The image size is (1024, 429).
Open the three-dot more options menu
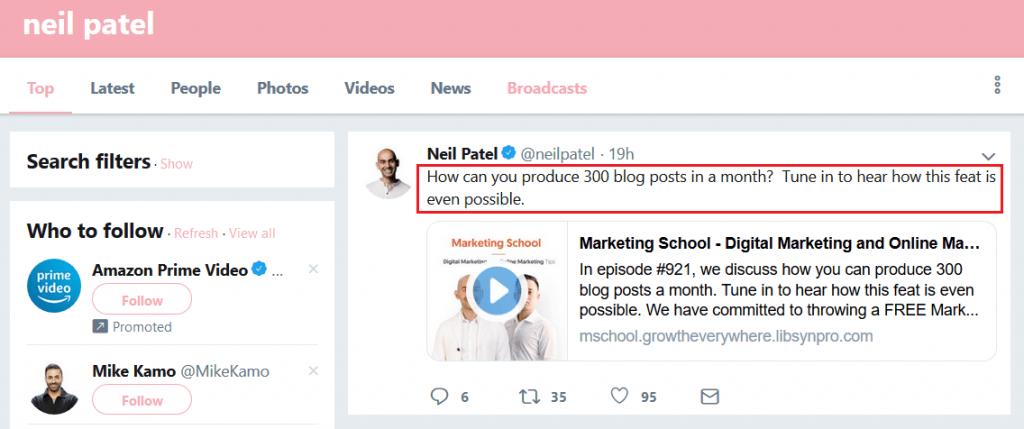pyautogui.click(x=997, y=86)
